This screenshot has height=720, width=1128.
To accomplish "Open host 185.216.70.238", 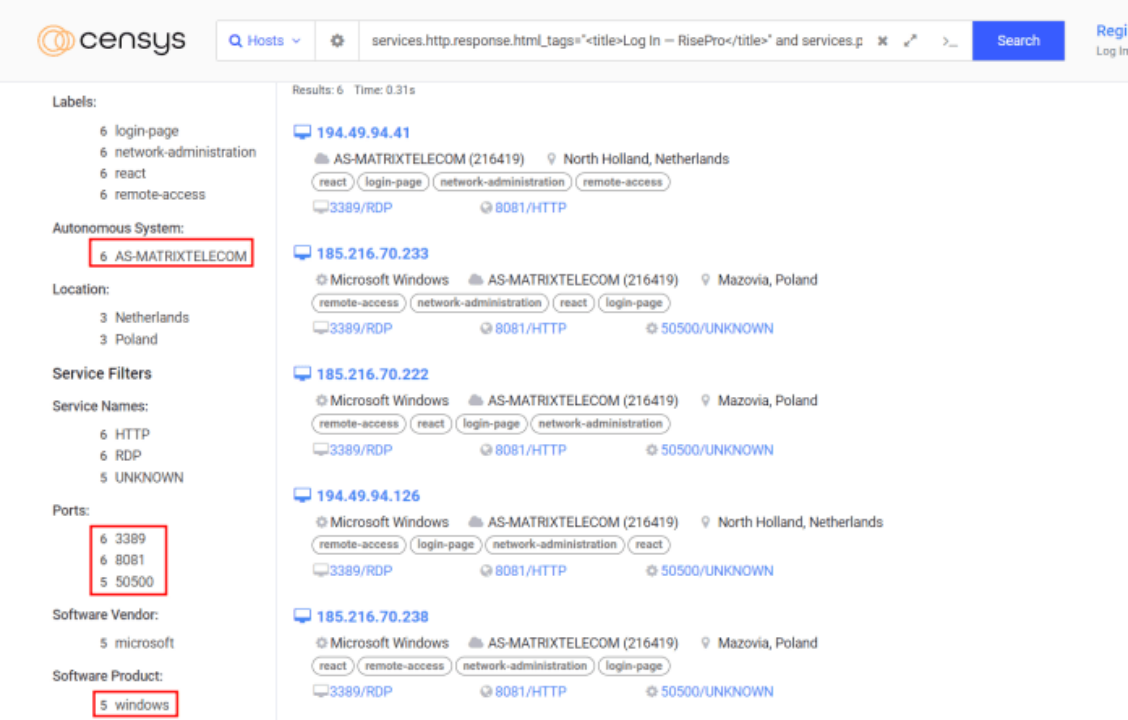I will pos(373,617).
